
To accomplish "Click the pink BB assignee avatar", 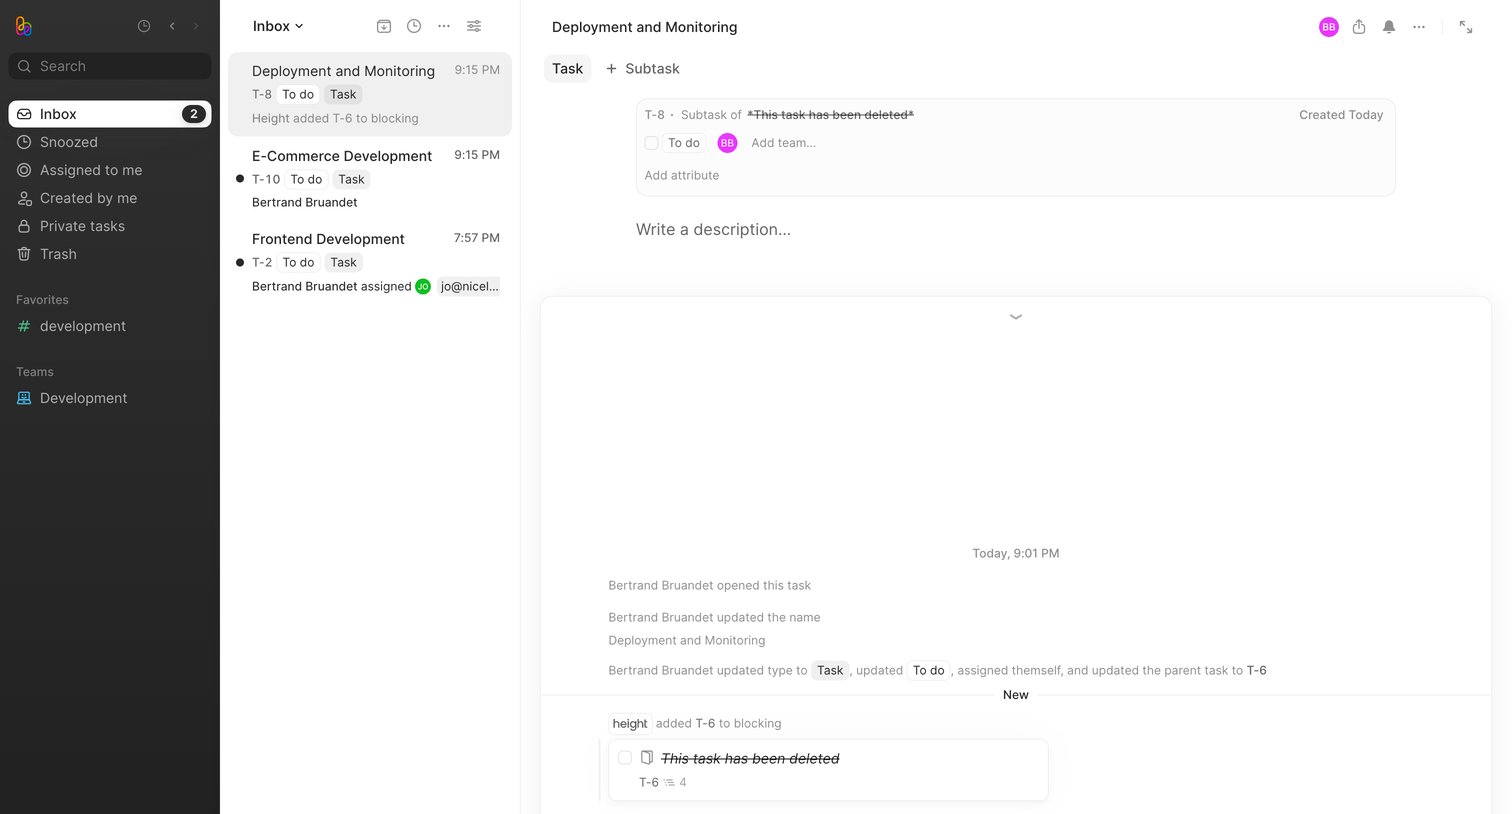I will [x=727, y=143].
